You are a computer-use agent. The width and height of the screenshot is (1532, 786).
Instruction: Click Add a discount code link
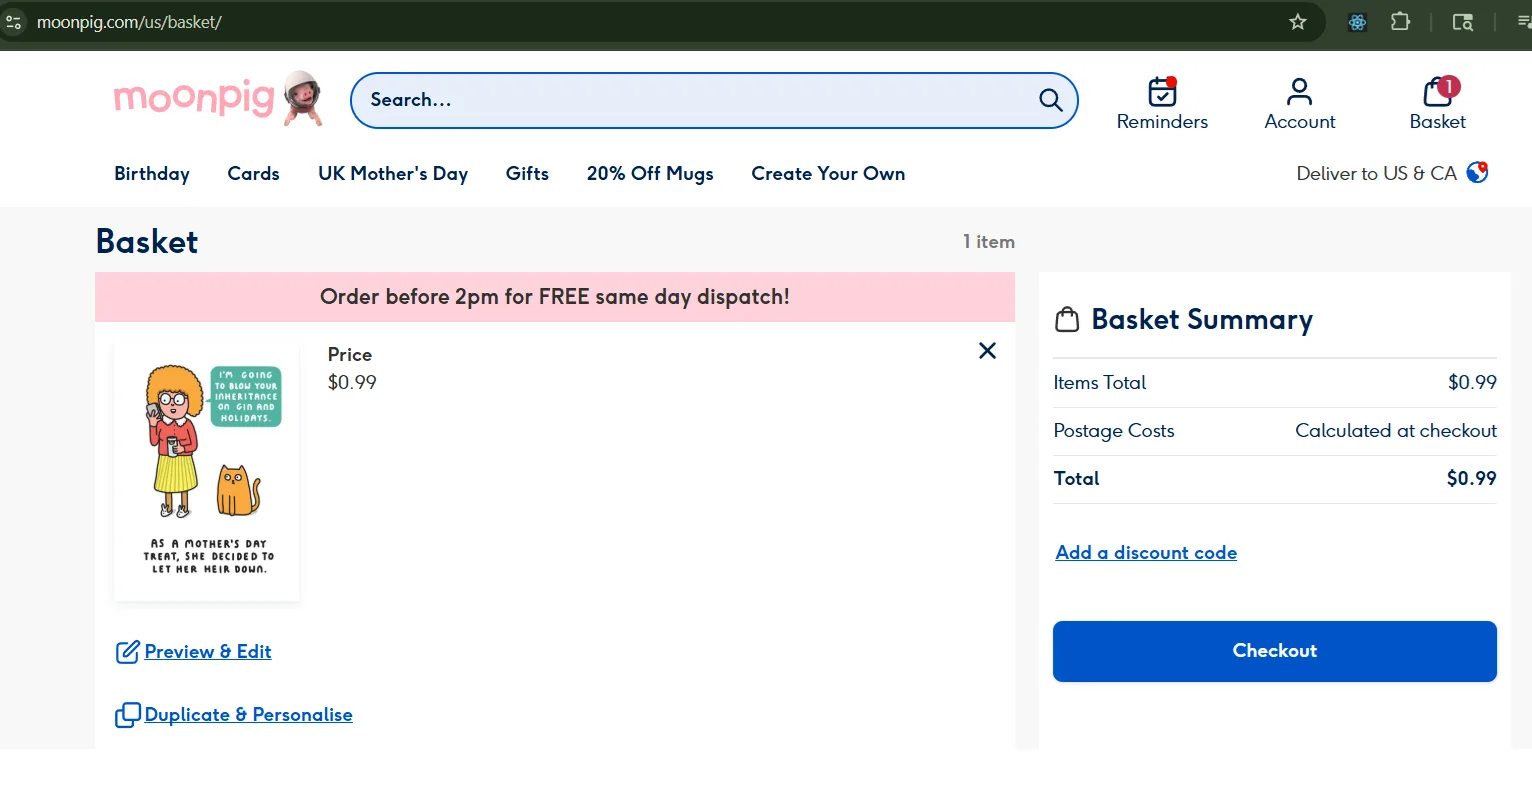1146,553
